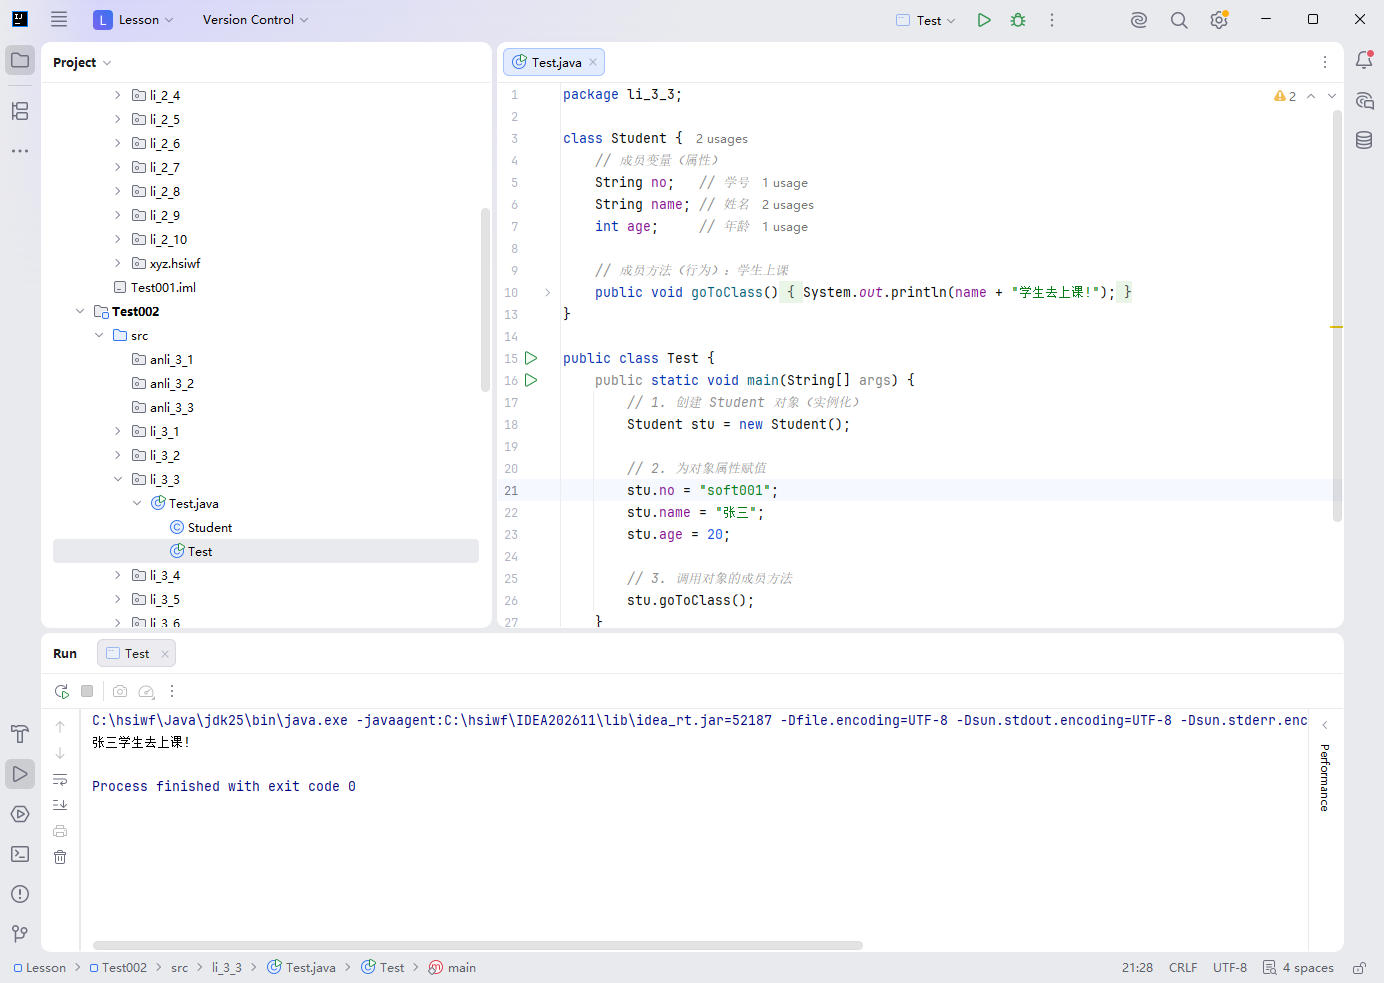Viewport: 1384px width, 983px height.
Task: Click the warnings count indicator
Action: [x=1285, y=96]
